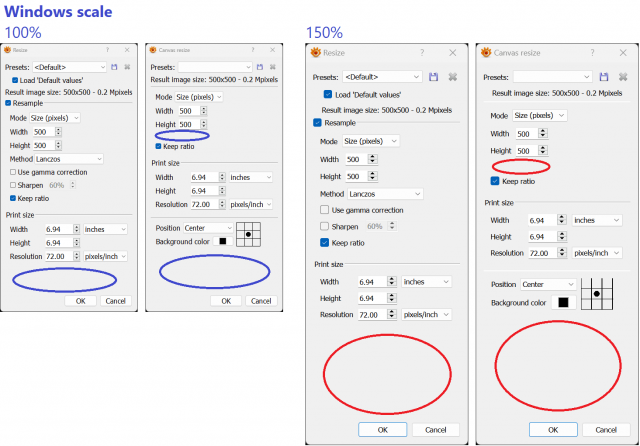Image resolution: width=640 pixels, height=446 pixels.
Task: Click OK in 100% Resize dialog
Action: pos(80,301)
